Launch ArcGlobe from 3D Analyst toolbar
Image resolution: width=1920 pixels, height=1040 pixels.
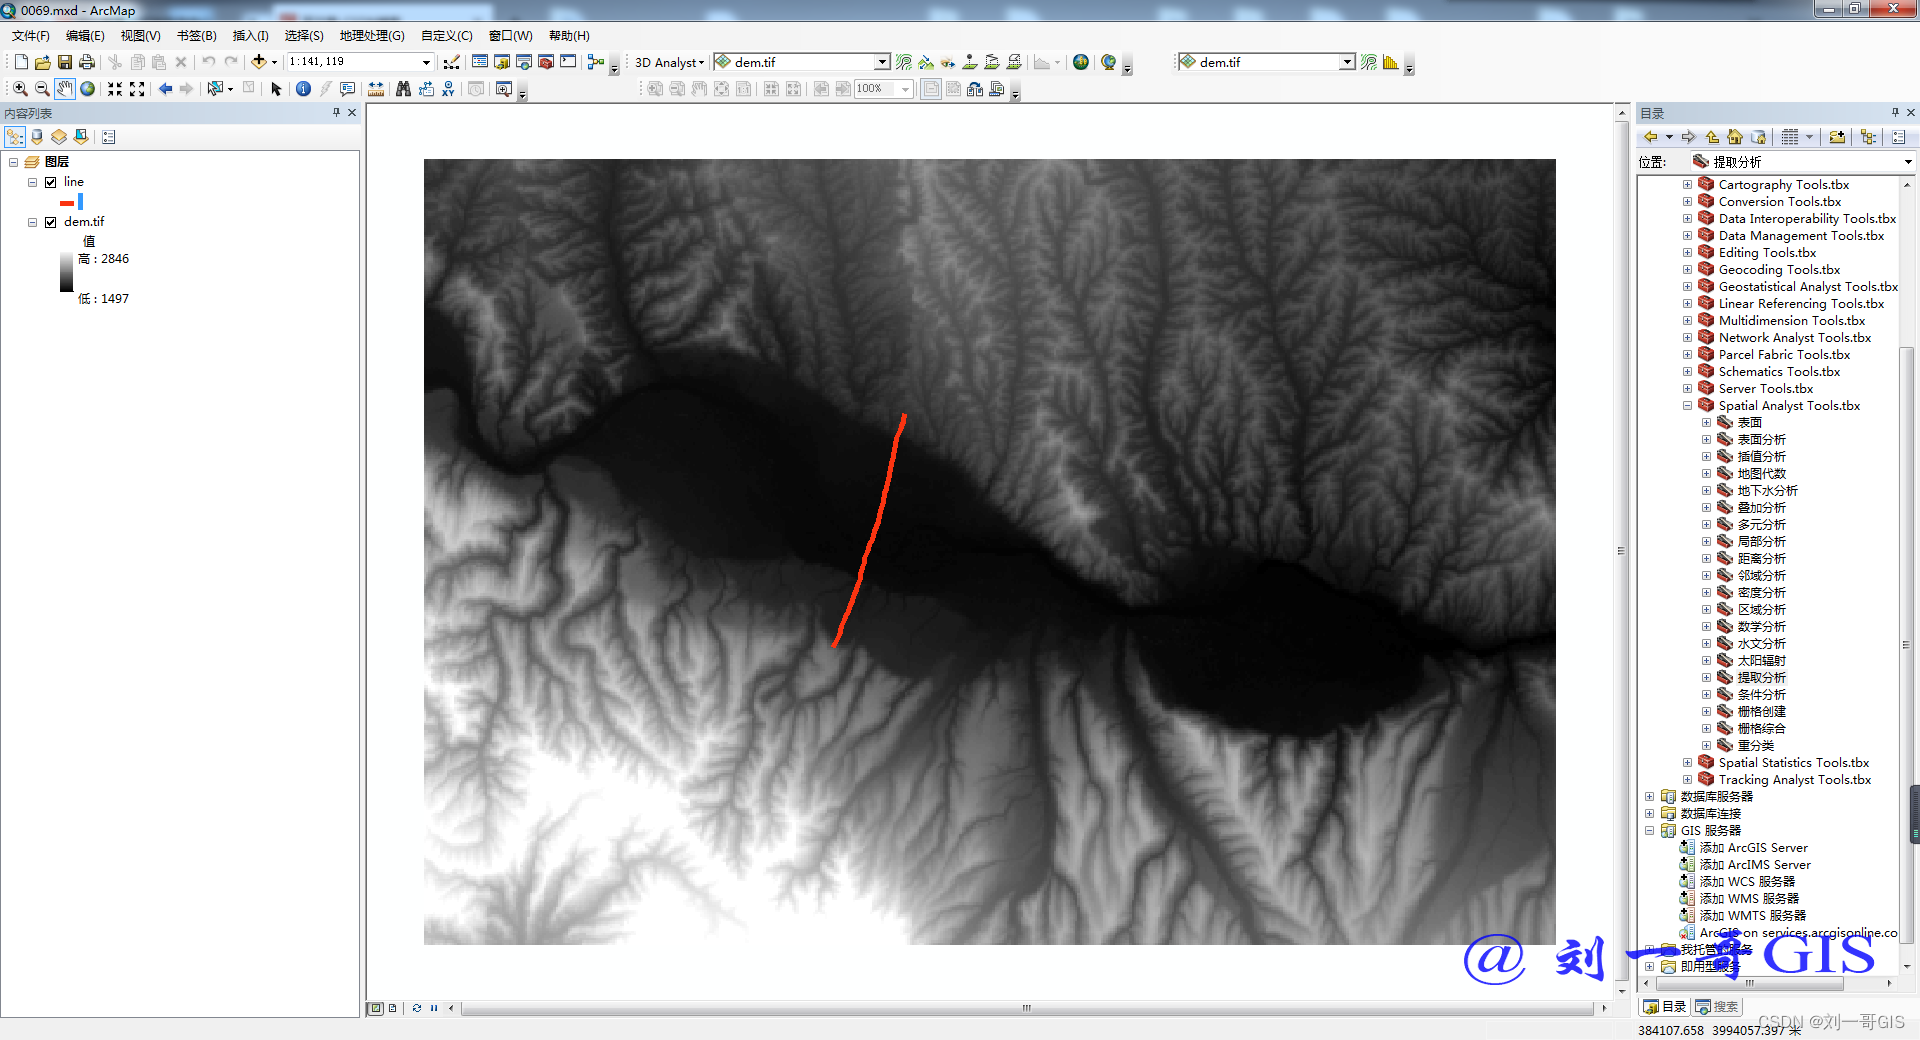1108,62
